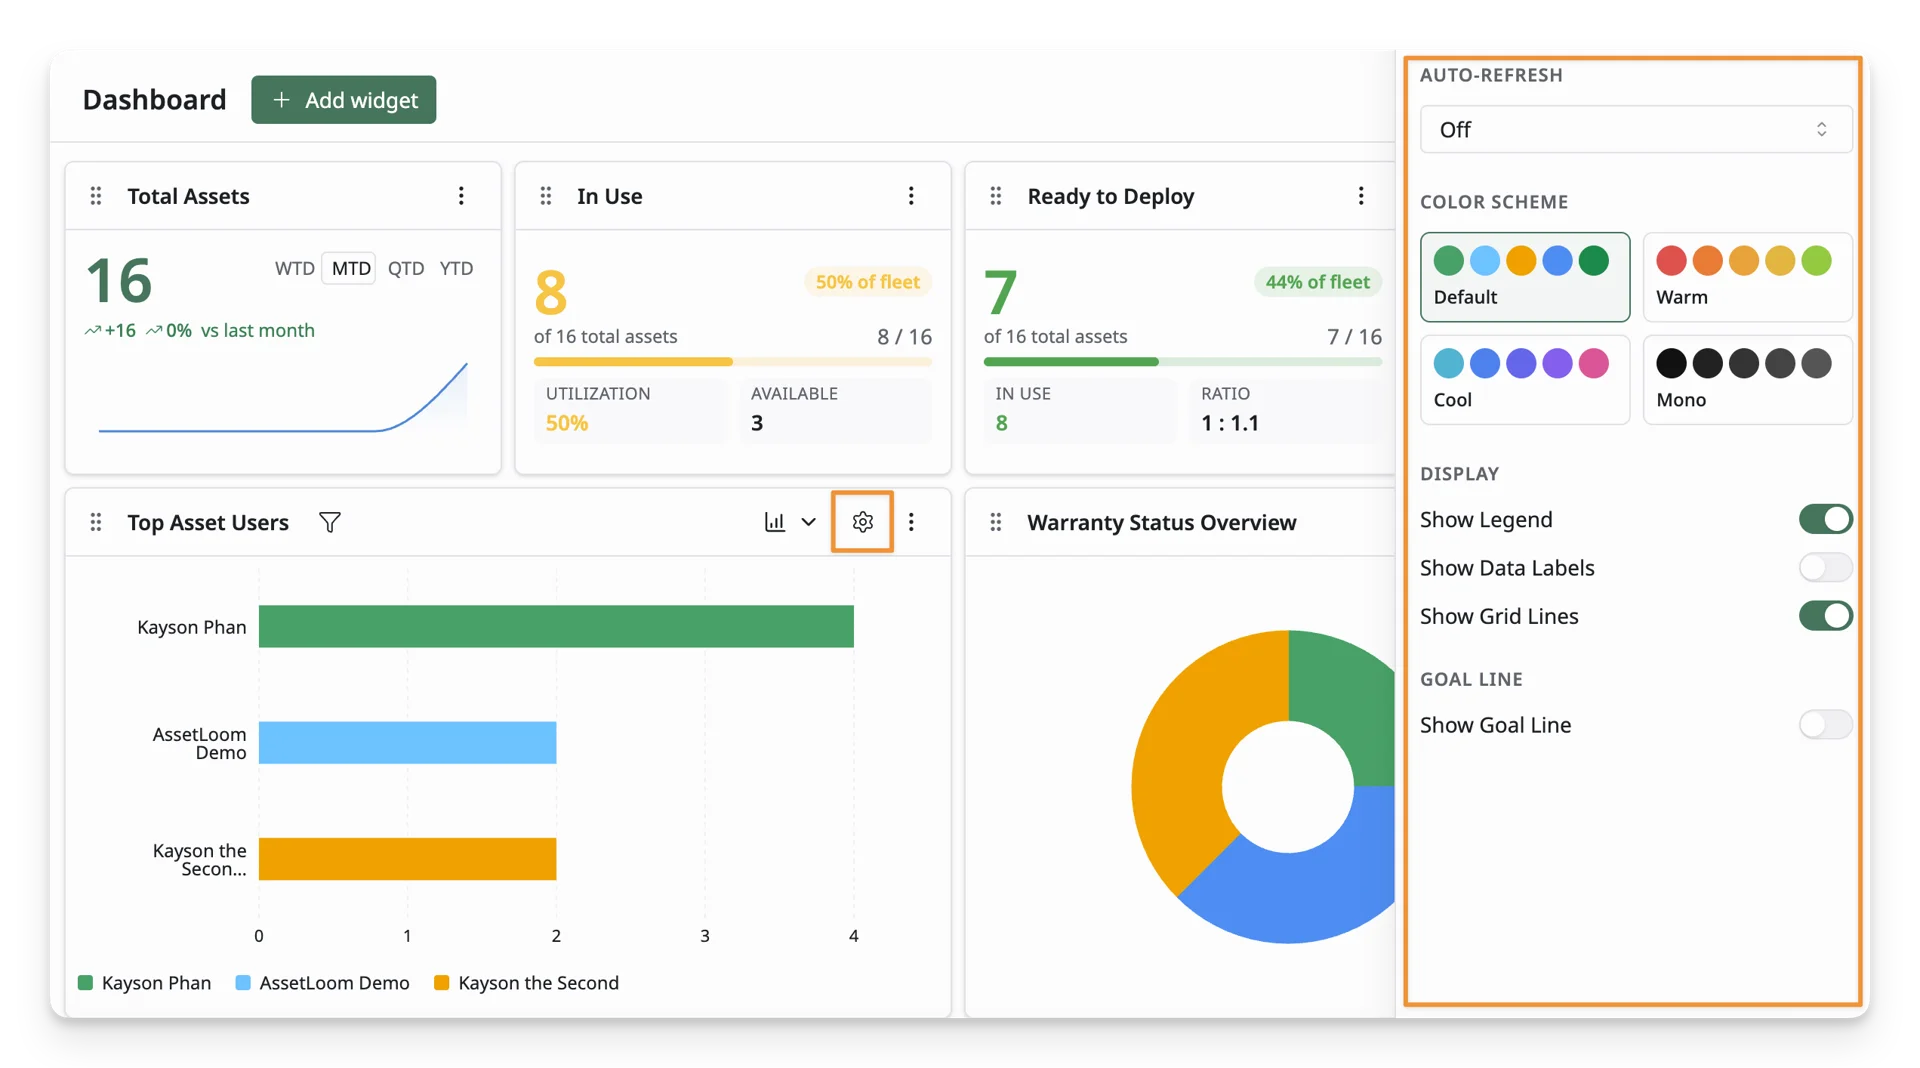
Task: Click the bar chart type icon
Action: pyautogui.click(x=775, y=522)
